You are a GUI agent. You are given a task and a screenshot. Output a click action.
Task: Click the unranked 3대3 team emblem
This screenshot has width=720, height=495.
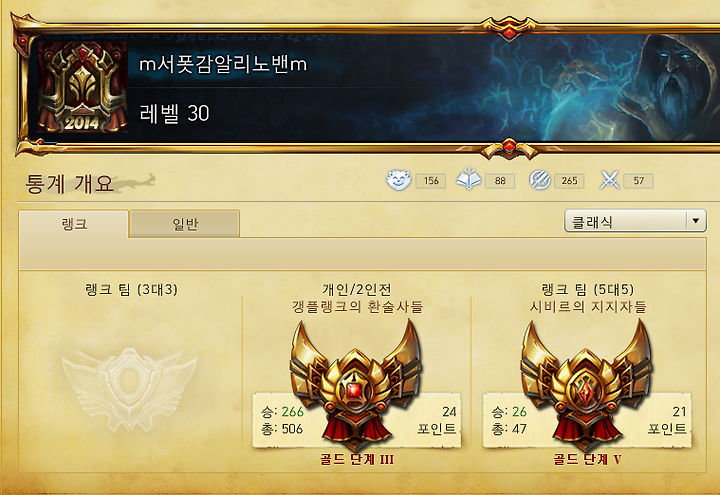coord(129,389)
